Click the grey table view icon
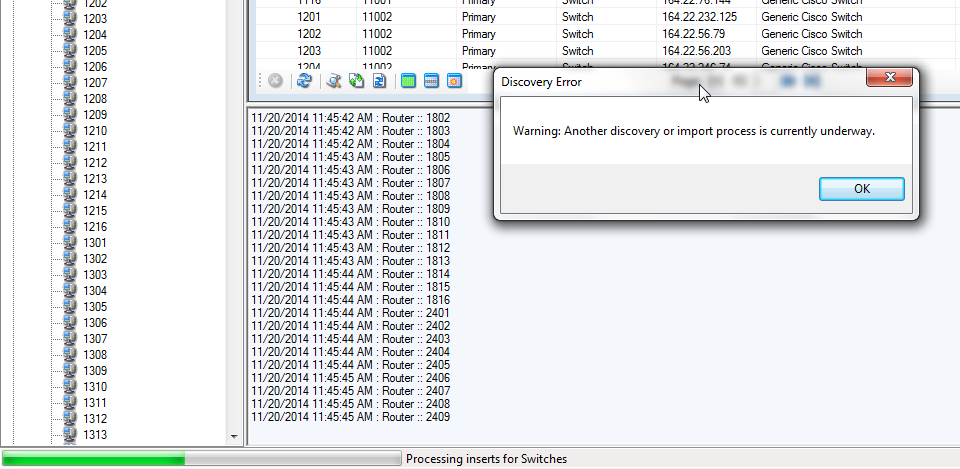The height and width of the screenshot is (469, 960). (x=432, y=81)
